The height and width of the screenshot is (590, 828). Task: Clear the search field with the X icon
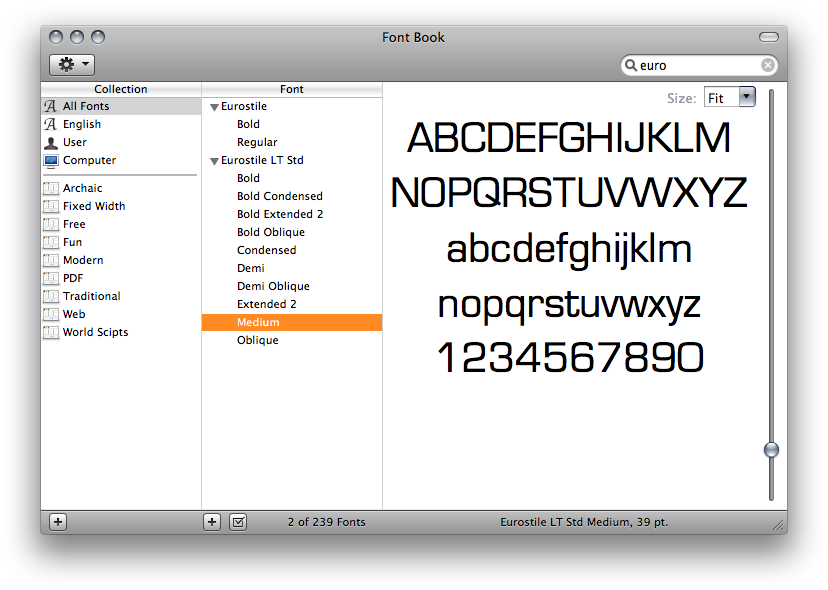pos(767,65)
